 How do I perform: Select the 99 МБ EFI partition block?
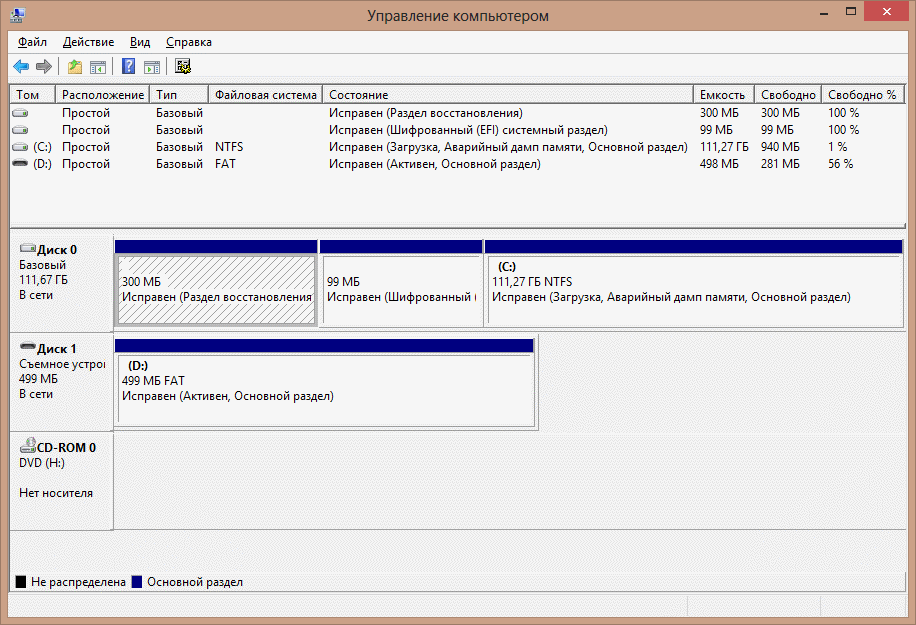pos(401,283)
